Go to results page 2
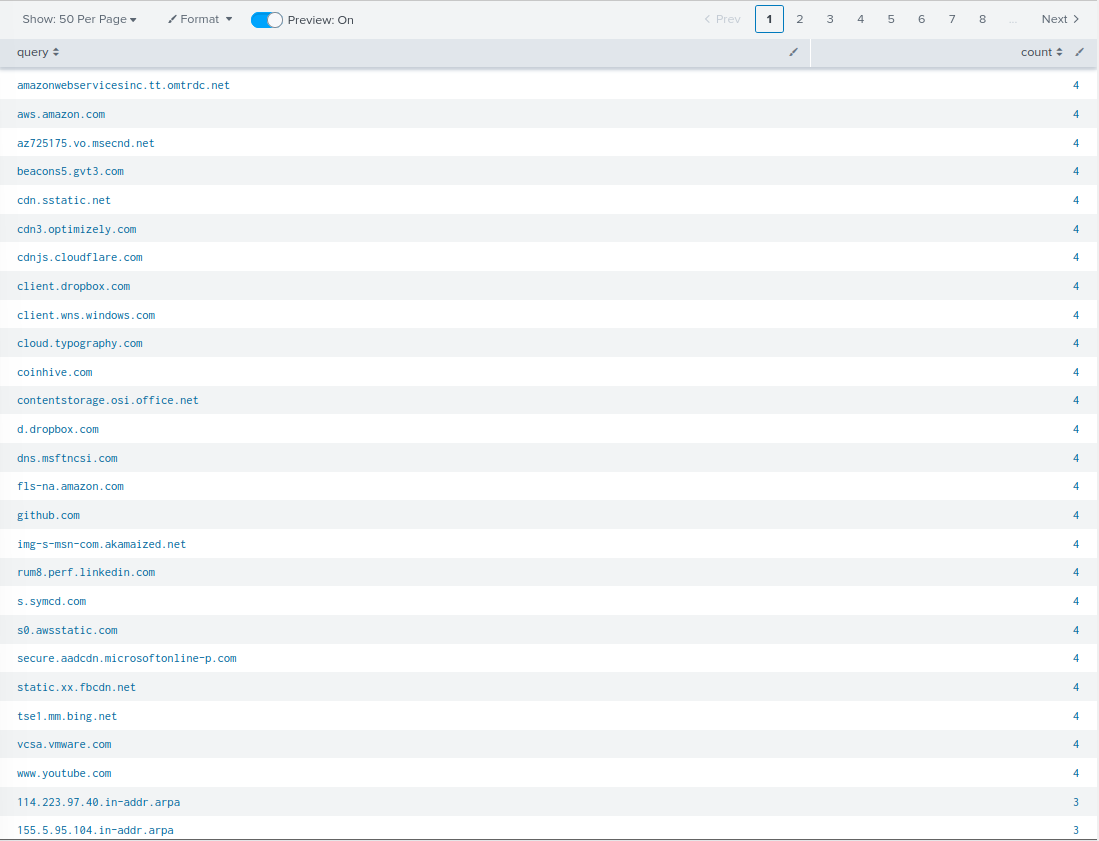Viewport: 1099px width, 841px height. click(x=800, y=19)
